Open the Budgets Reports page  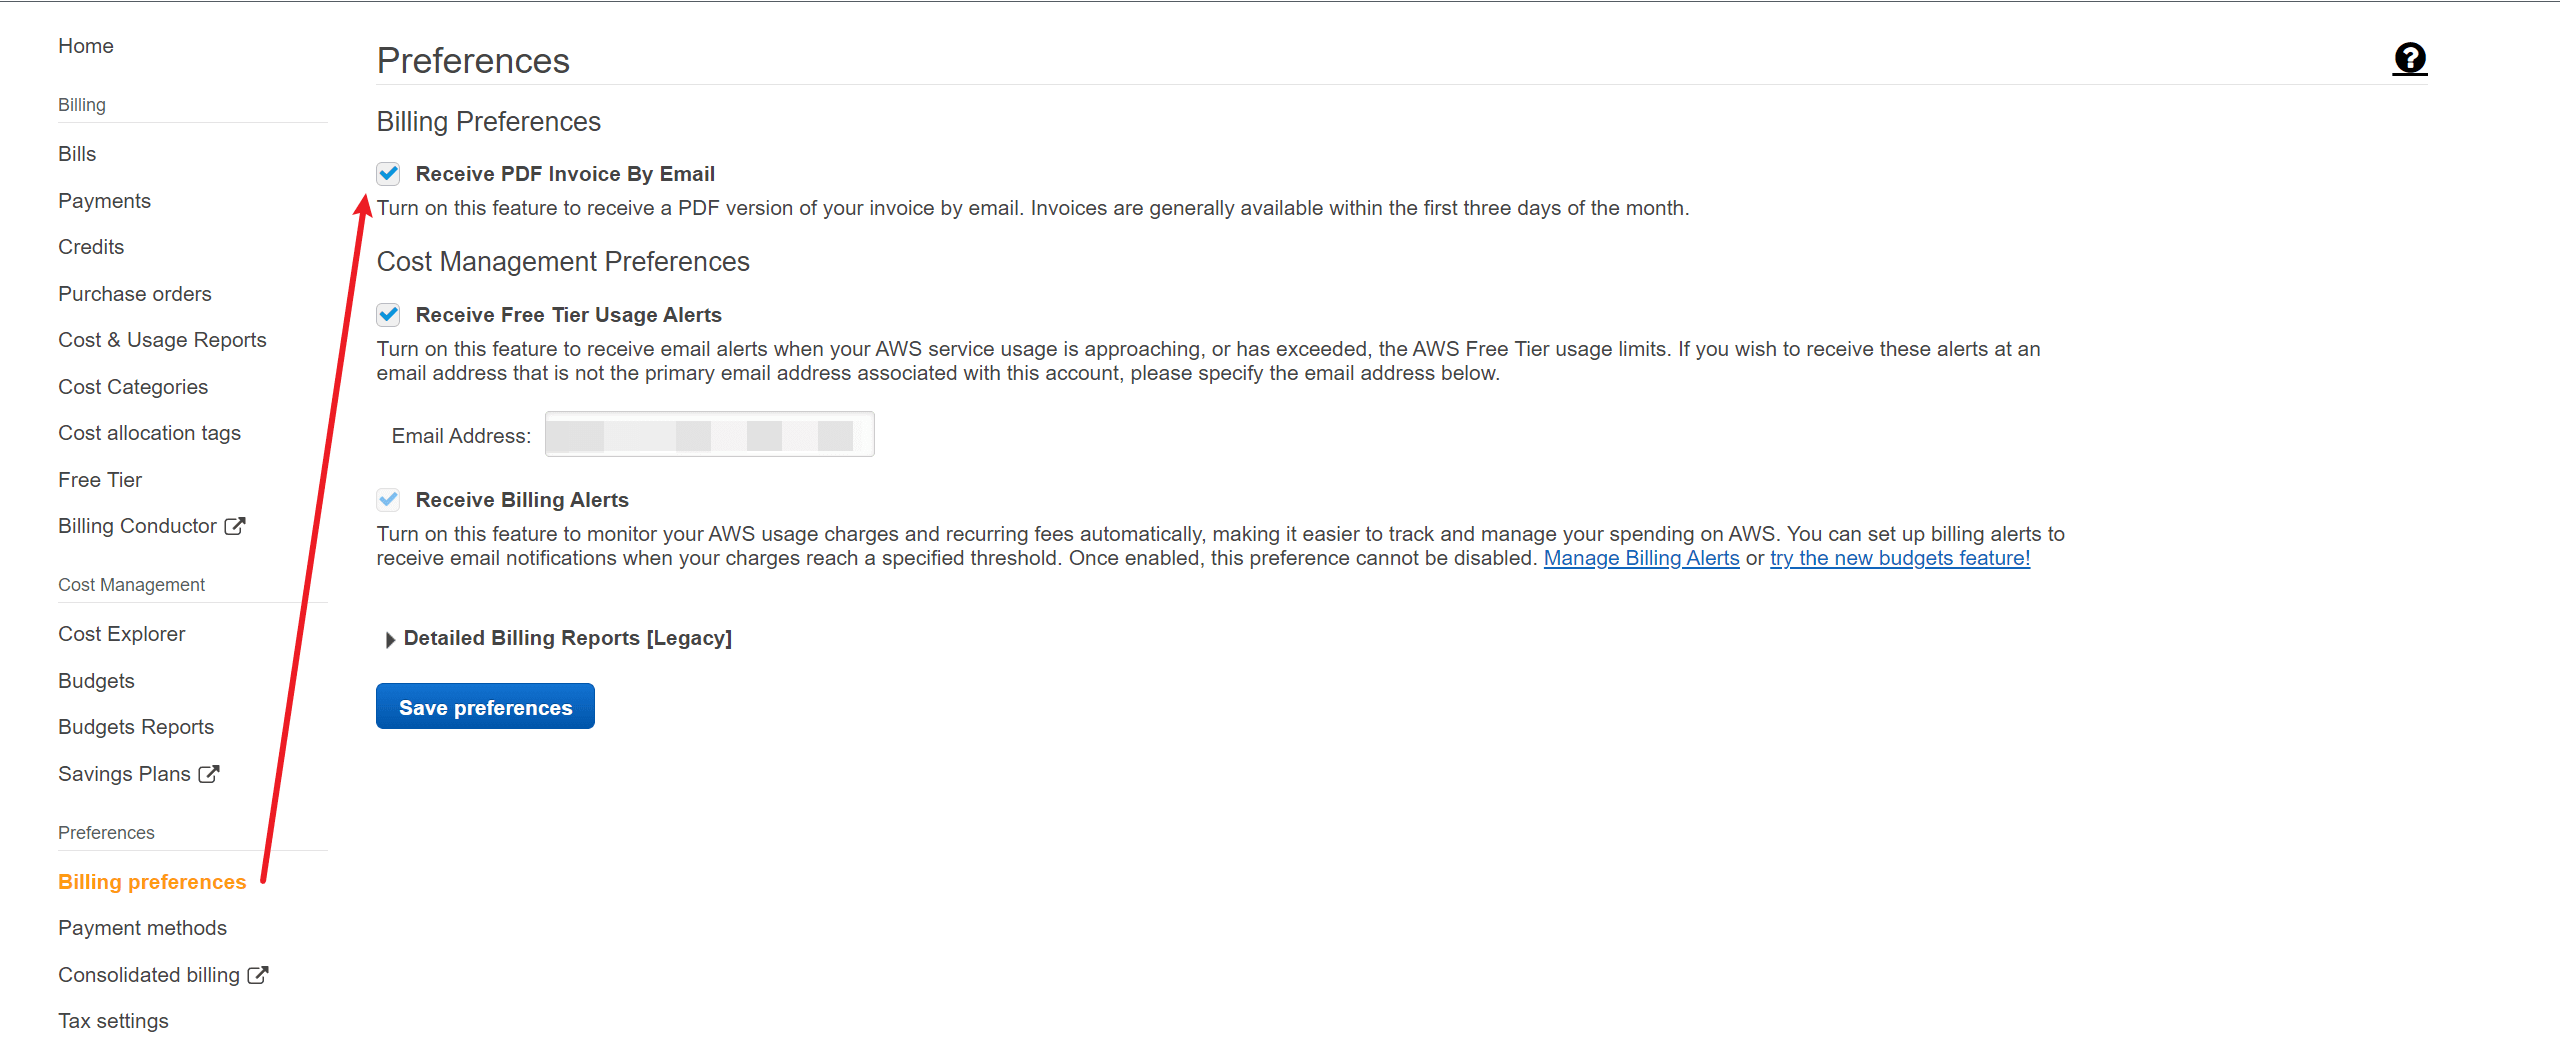point(136,727)
